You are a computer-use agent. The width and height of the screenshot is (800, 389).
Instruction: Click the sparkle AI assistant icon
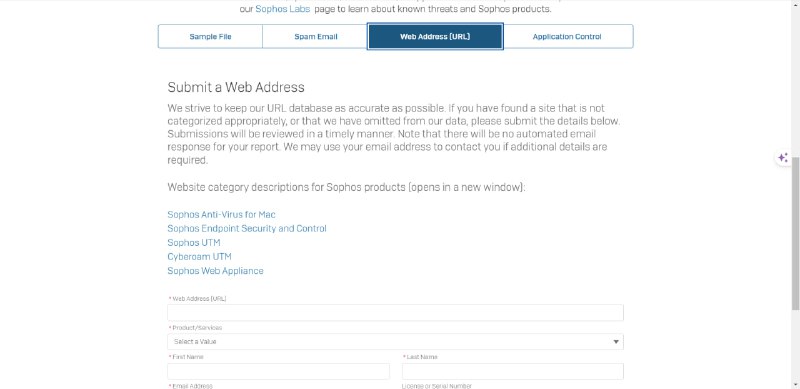[x=783, y=158]
